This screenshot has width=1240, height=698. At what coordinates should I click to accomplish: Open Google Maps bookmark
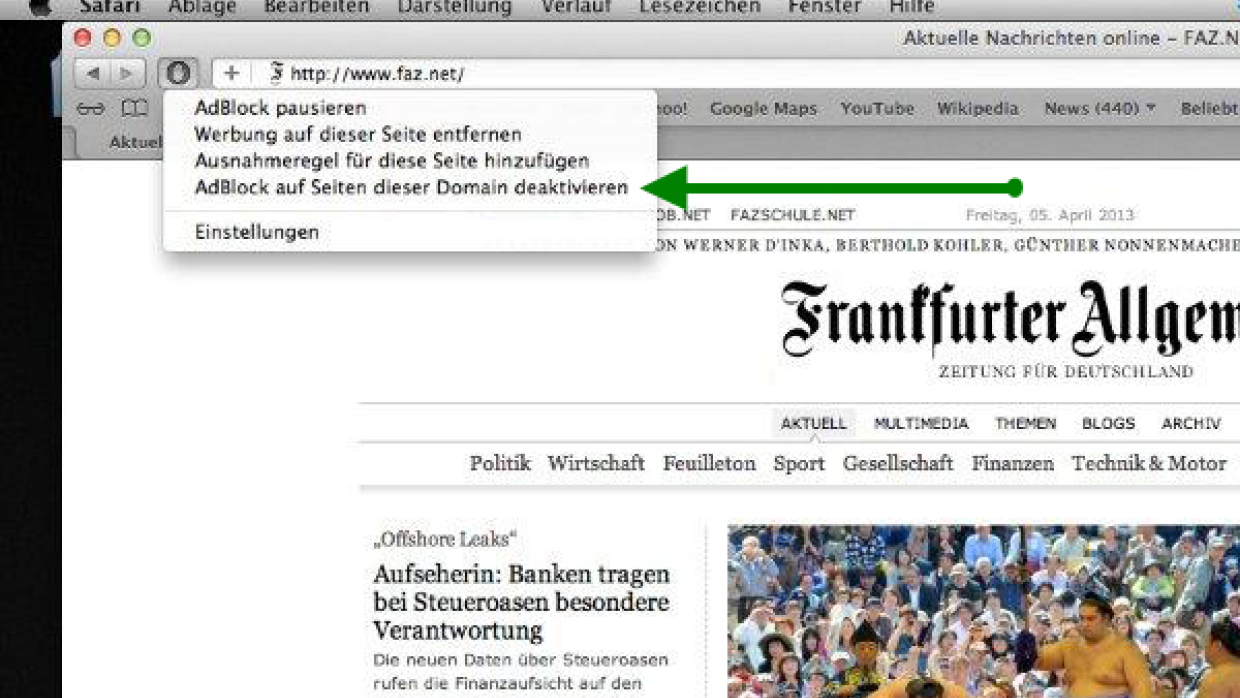763,108
